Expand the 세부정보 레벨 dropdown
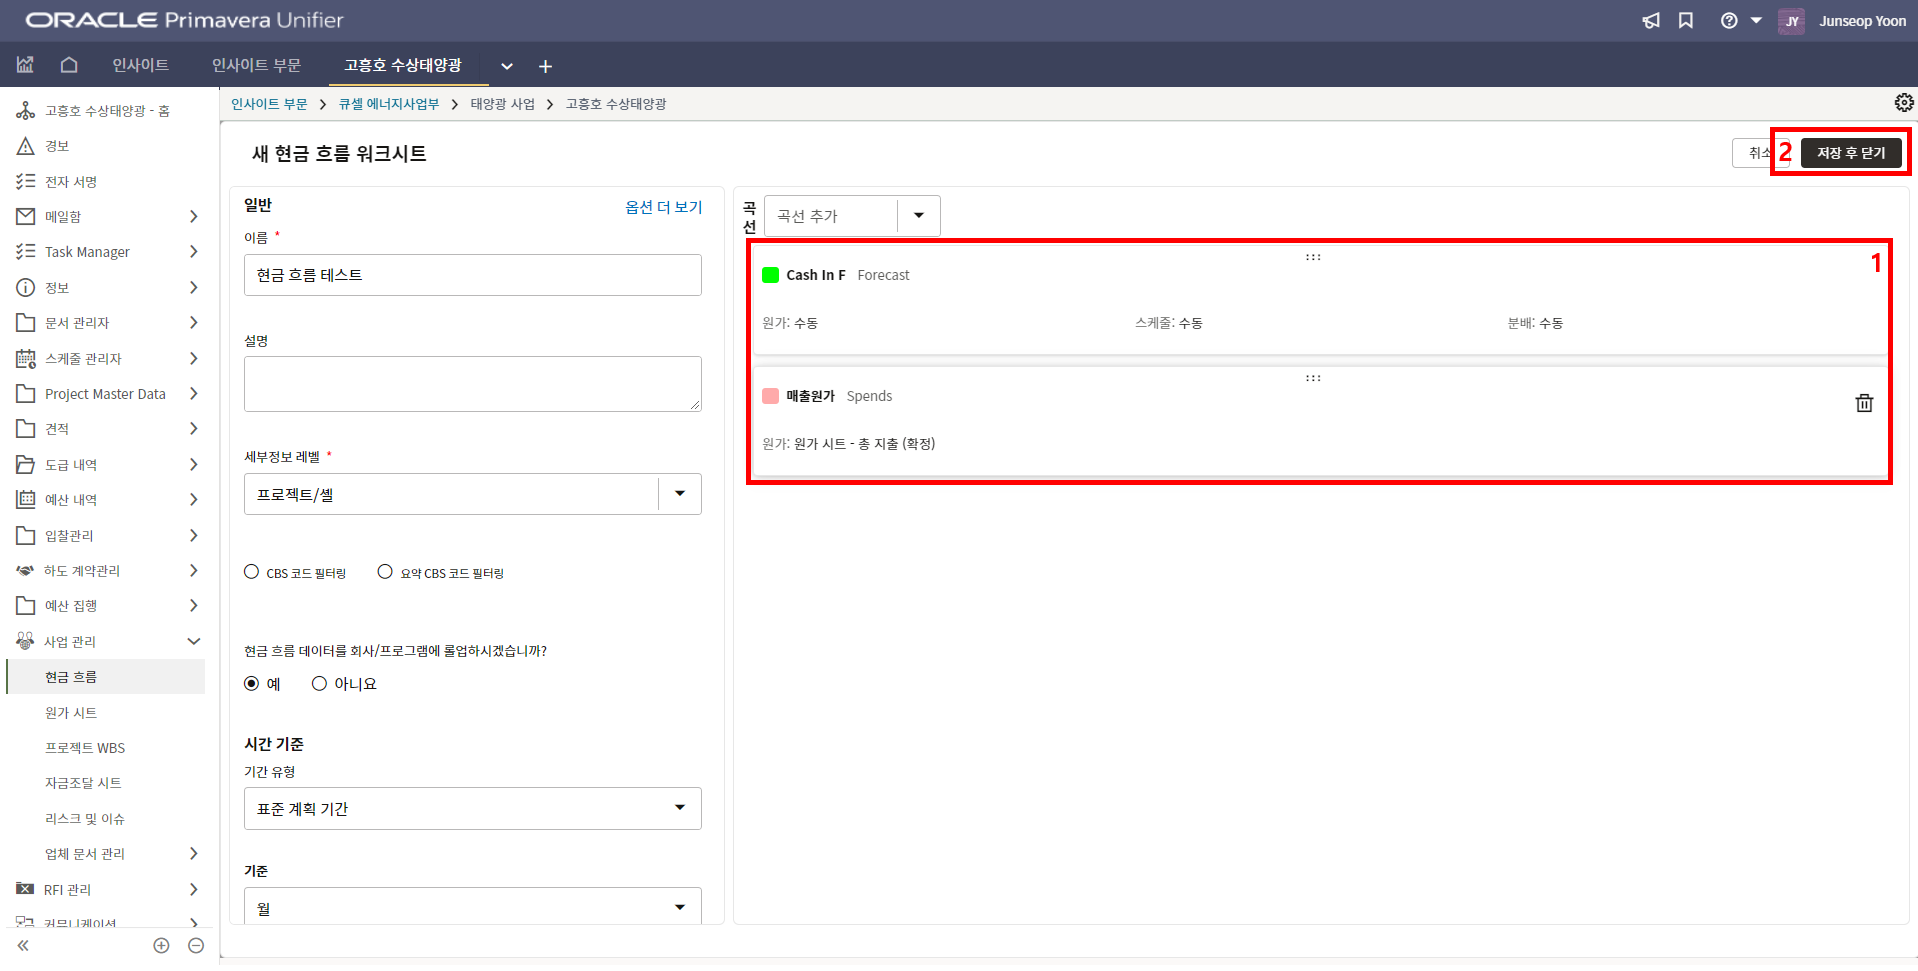 pos(680,494)
